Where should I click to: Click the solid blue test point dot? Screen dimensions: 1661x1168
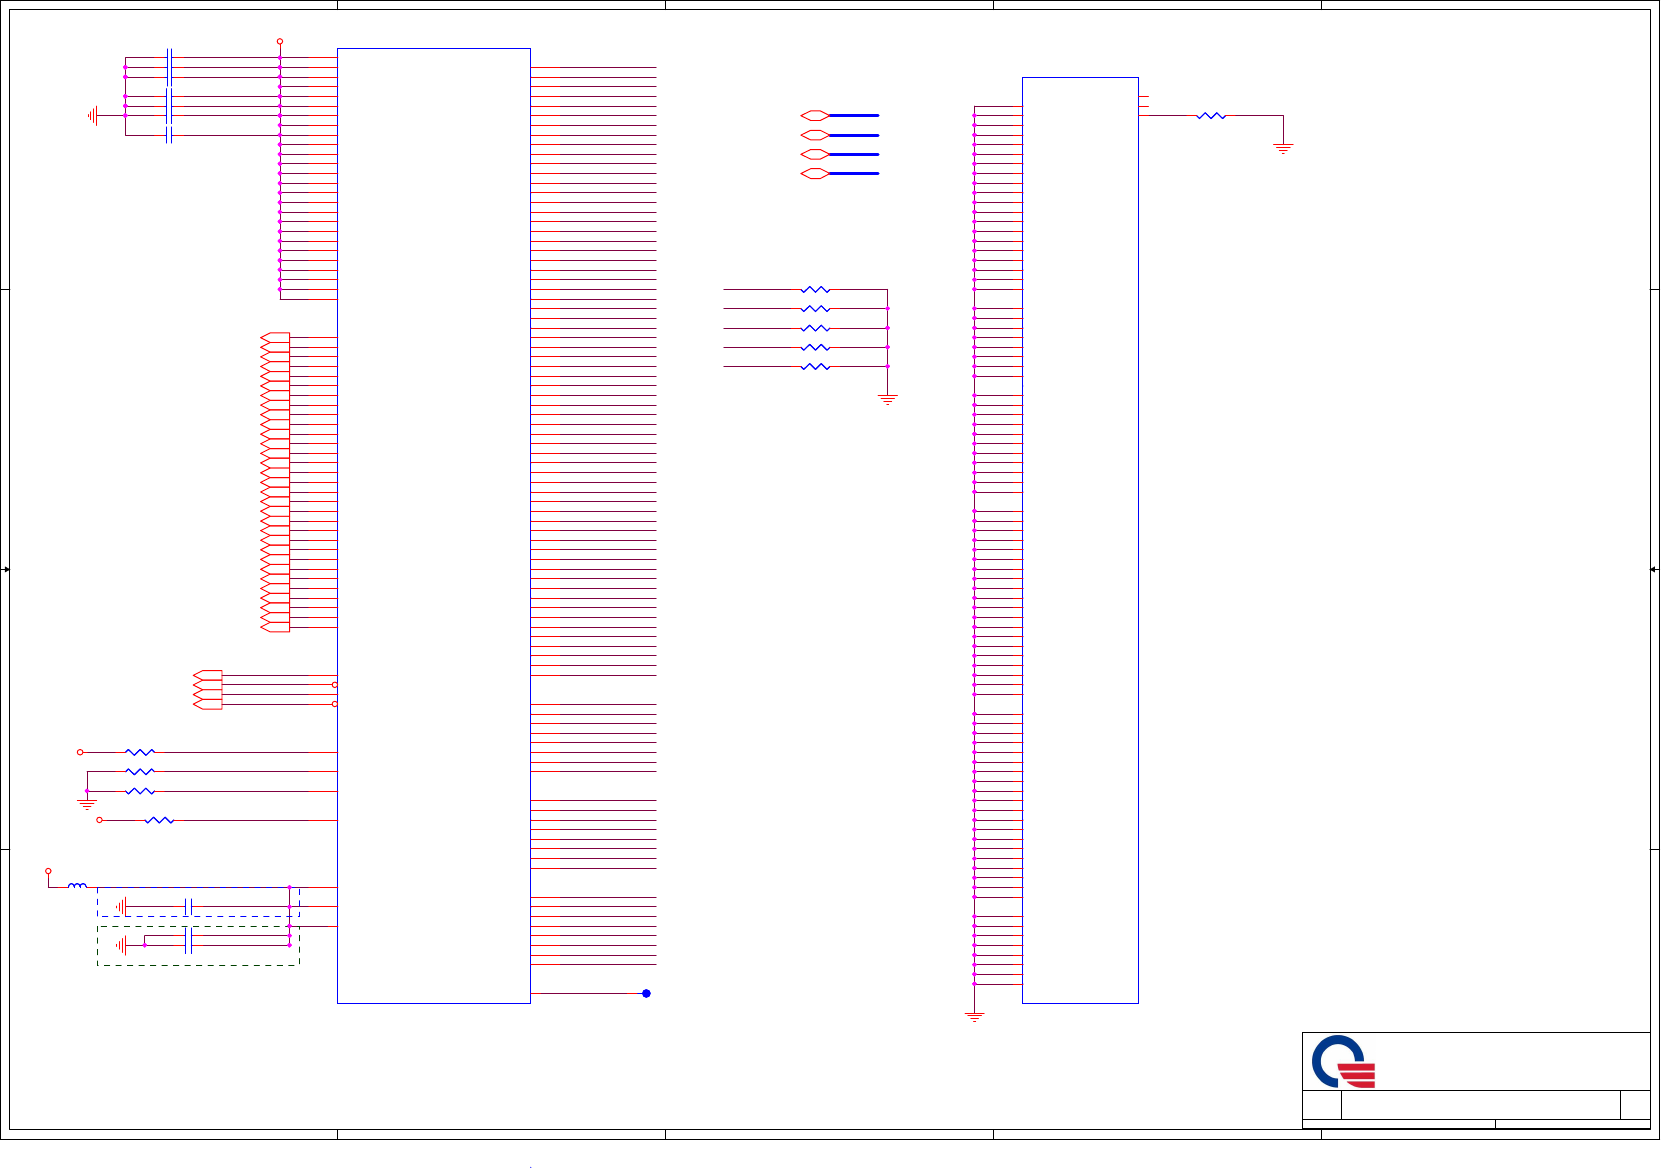click(x=646, y=993)
